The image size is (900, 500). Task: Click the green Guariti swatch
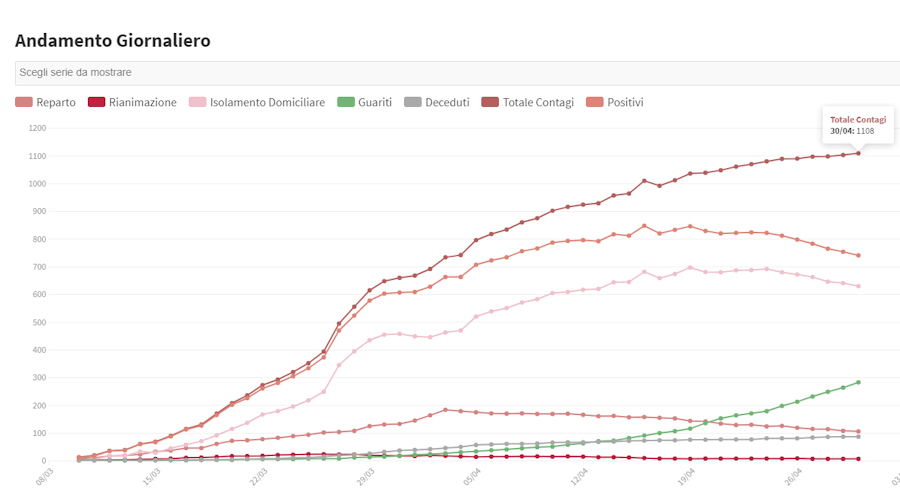[x=346, y=102]
